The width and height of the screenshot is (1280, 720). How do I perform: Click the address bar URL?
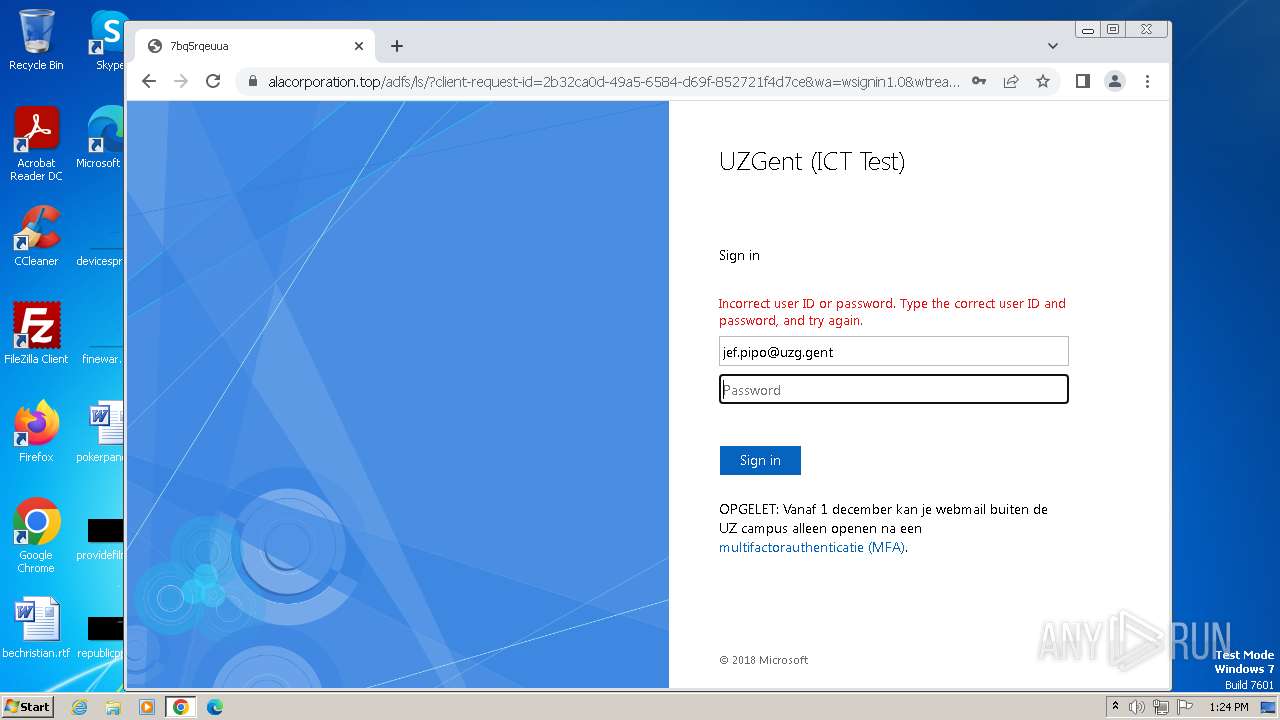[x=614, y=81]
